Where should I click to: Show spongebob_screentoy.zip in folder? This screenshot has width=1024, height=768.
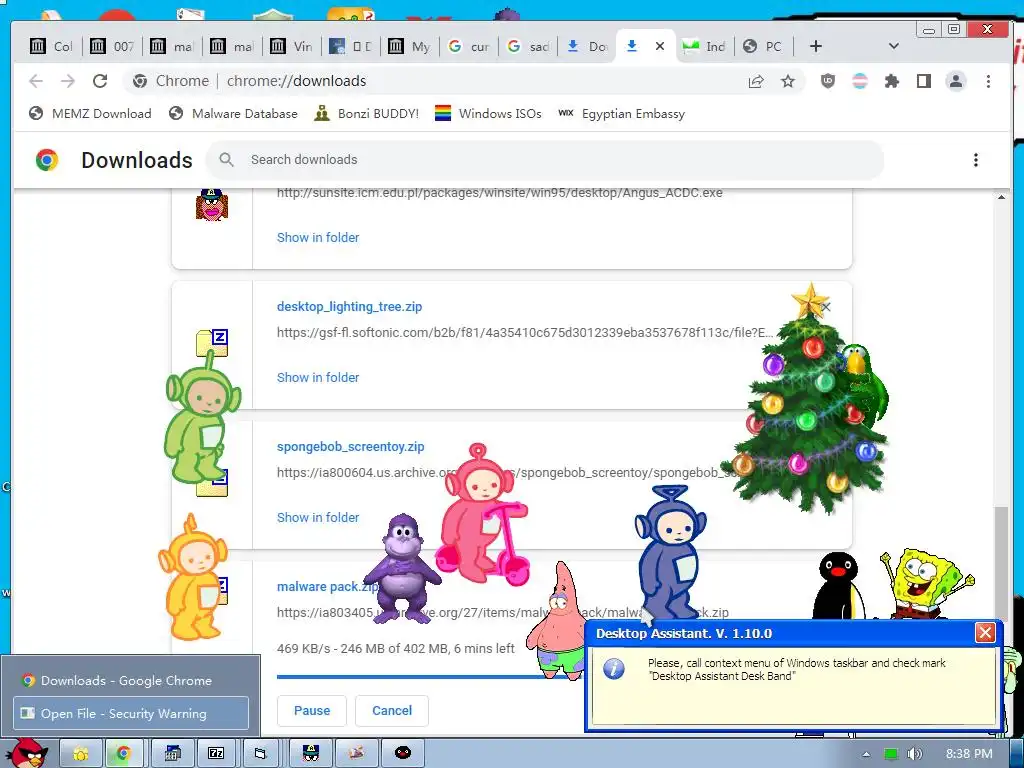coord(318,517)
